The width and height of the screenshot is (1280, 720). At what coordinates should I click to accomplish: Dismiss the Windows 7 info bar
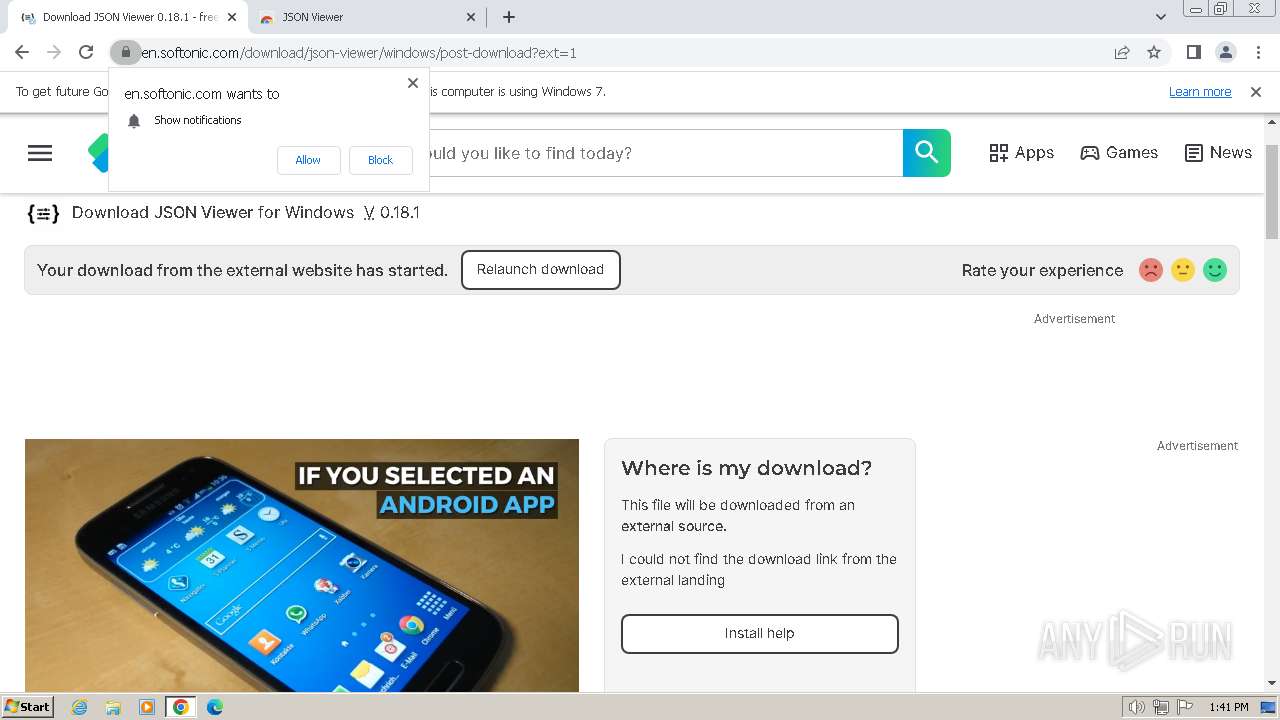(x=1256, y=91)
